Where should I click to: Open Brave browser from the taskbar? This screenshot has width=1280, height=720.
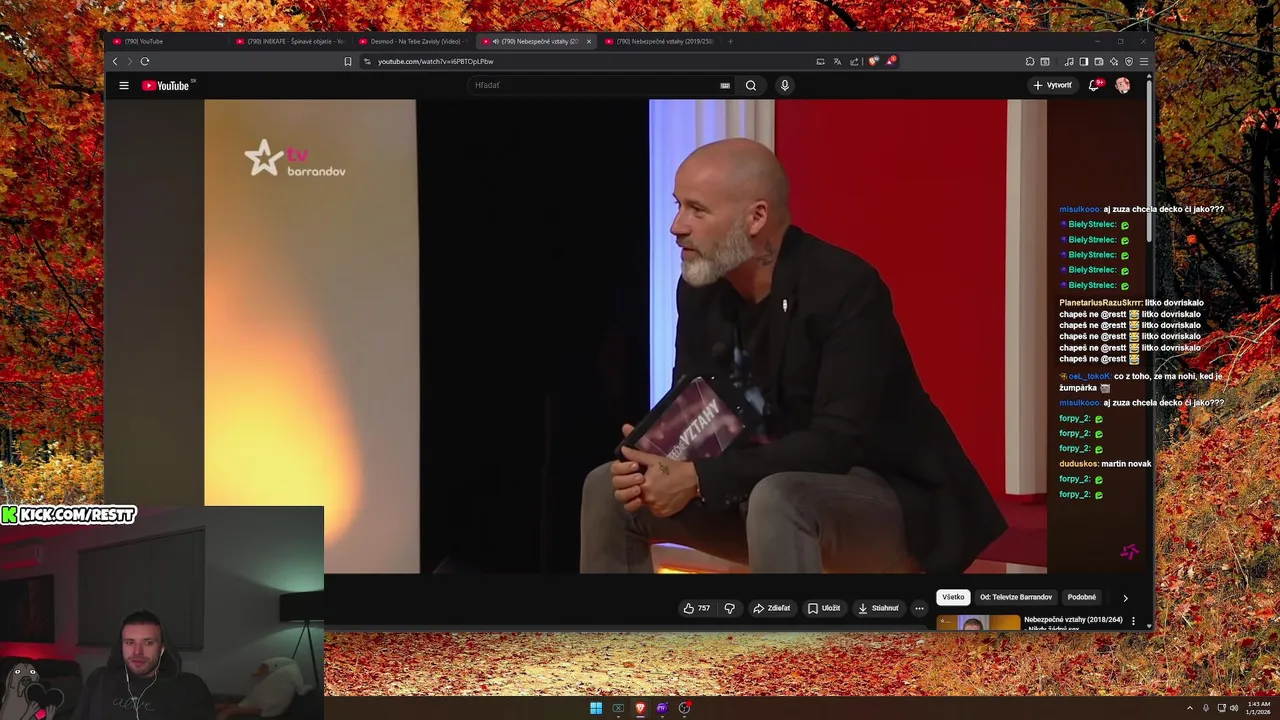coord(640,708)
